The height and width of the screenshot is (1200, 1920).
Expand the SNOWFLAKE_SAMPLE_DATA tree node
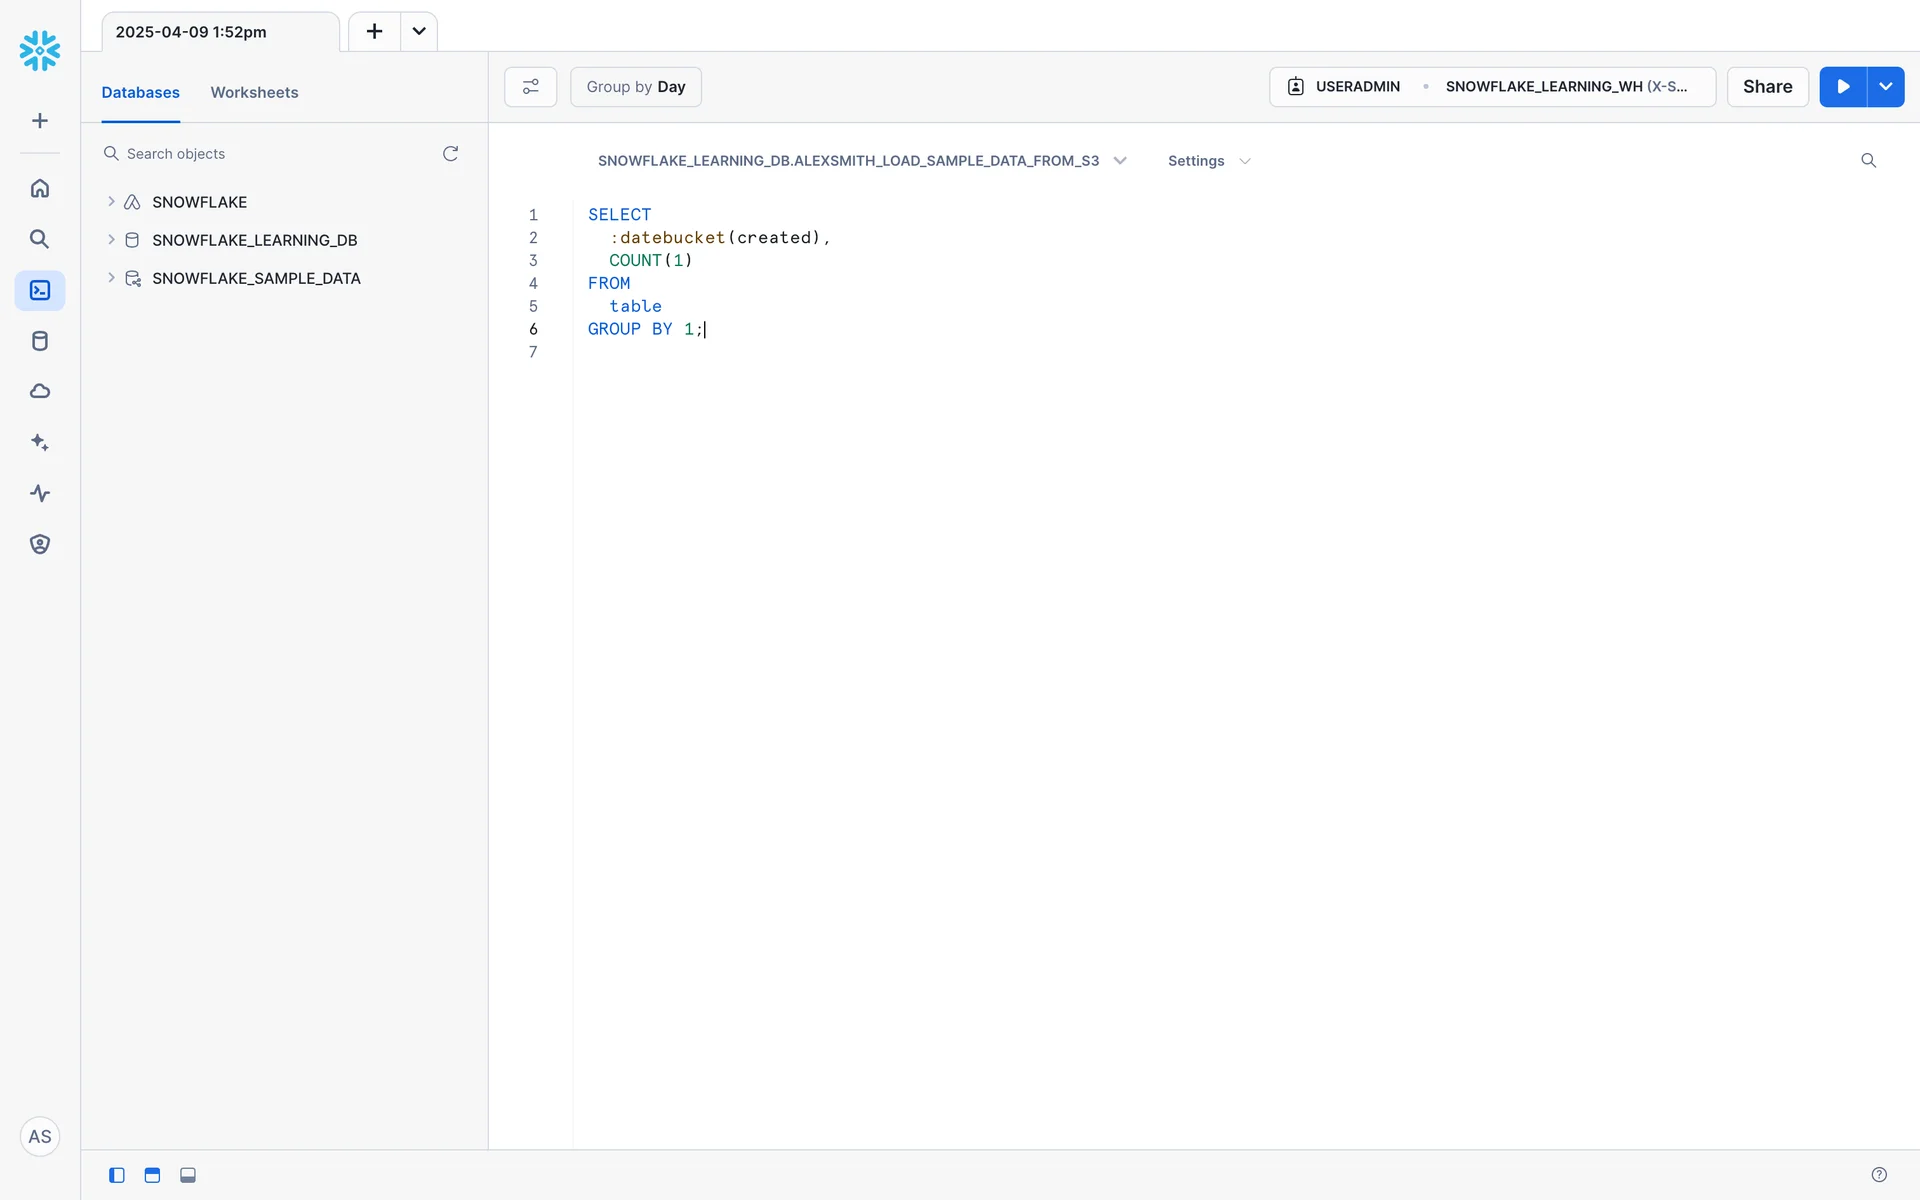111,278
